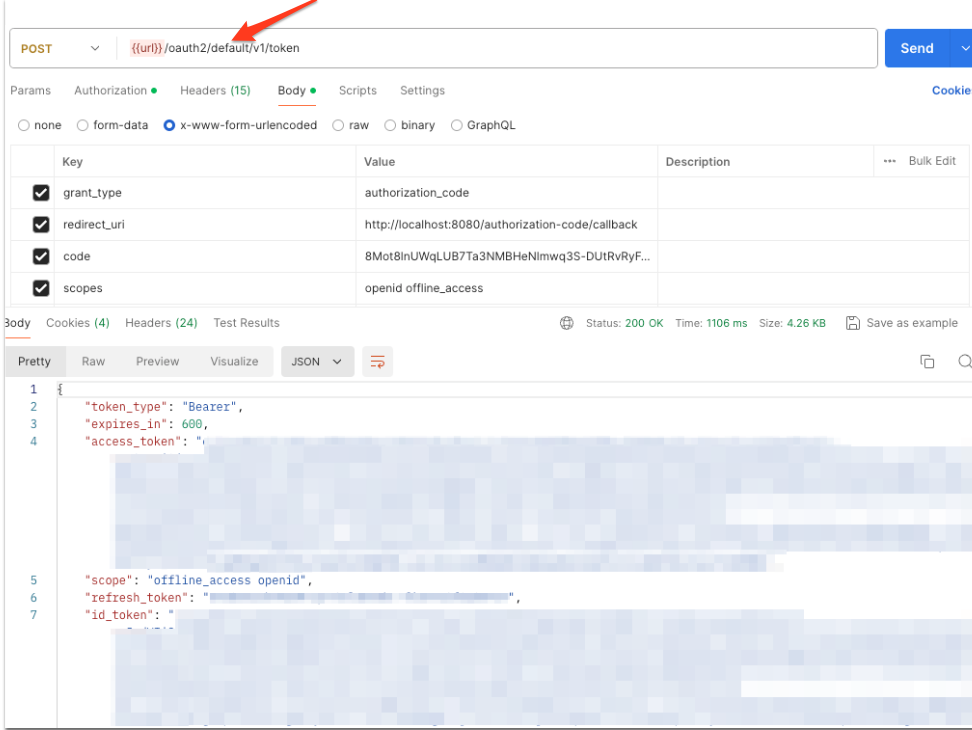
Task: Click the three-dot options icon near Bulk Edit
Action: click(889, 161)
